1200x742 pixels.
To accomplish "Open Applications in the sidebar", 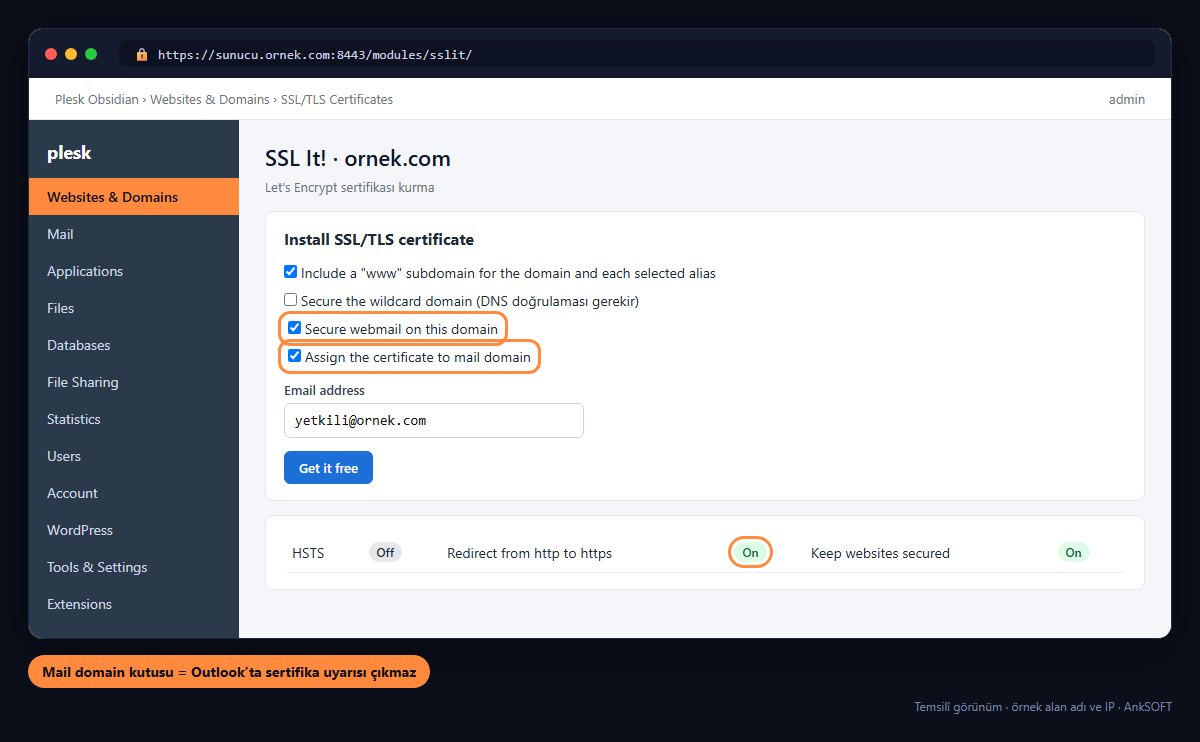I will tap(134, 271).
